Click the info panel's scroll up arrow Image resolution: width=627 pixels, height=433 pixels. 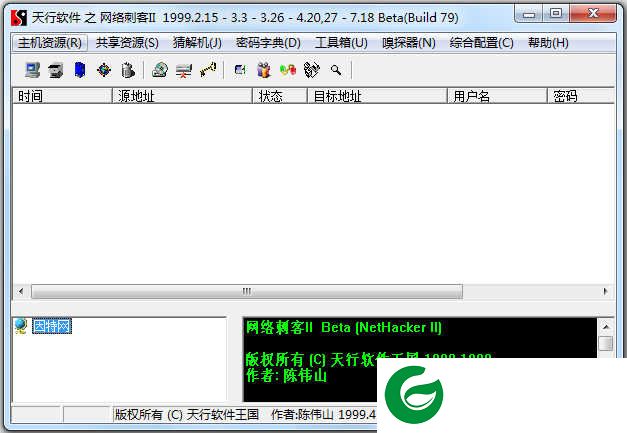tap(606, 327)
